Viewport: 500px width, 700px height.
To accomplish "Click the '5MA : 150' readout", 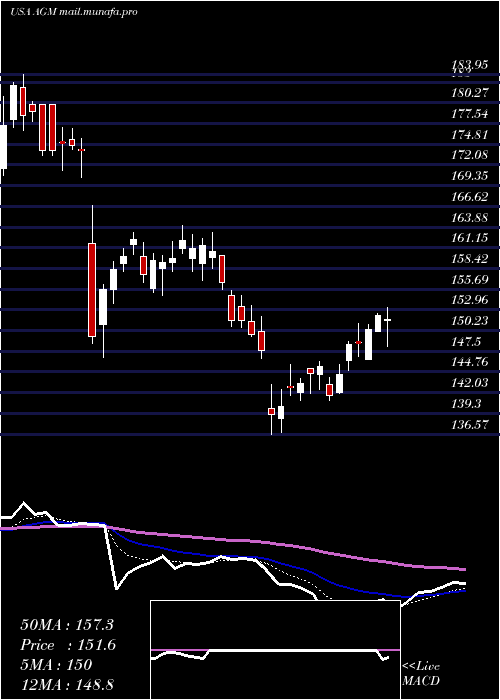I will point(56,665).
